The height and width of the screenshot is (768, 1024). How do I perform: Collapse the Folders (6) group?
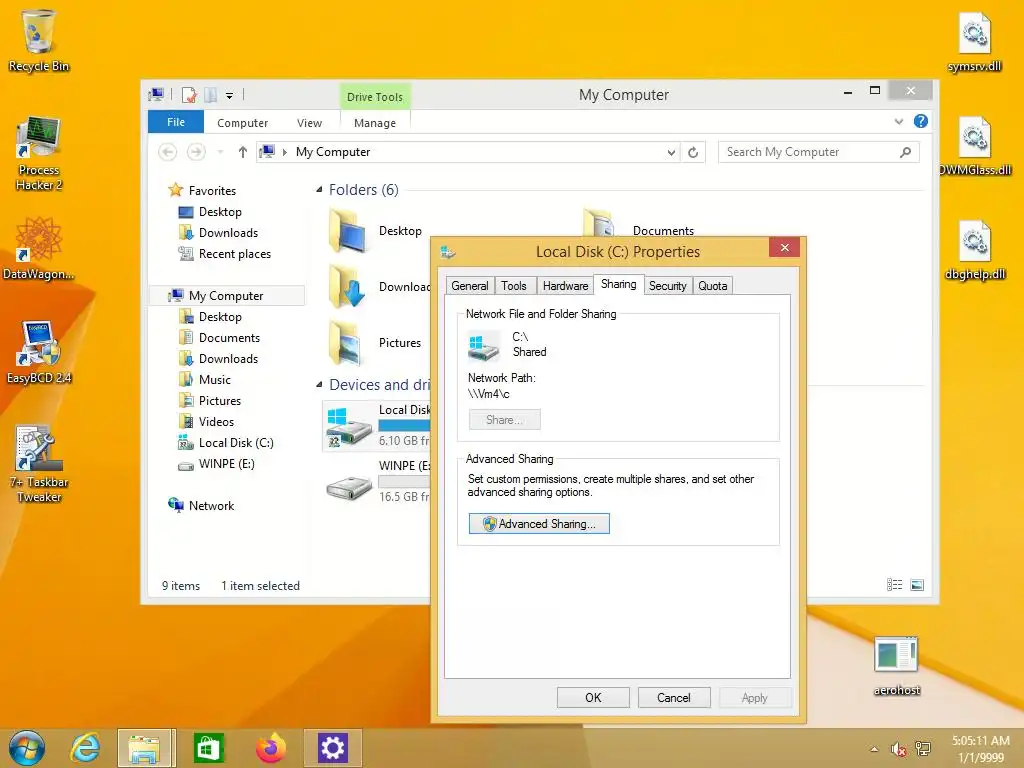coord(319,189)
